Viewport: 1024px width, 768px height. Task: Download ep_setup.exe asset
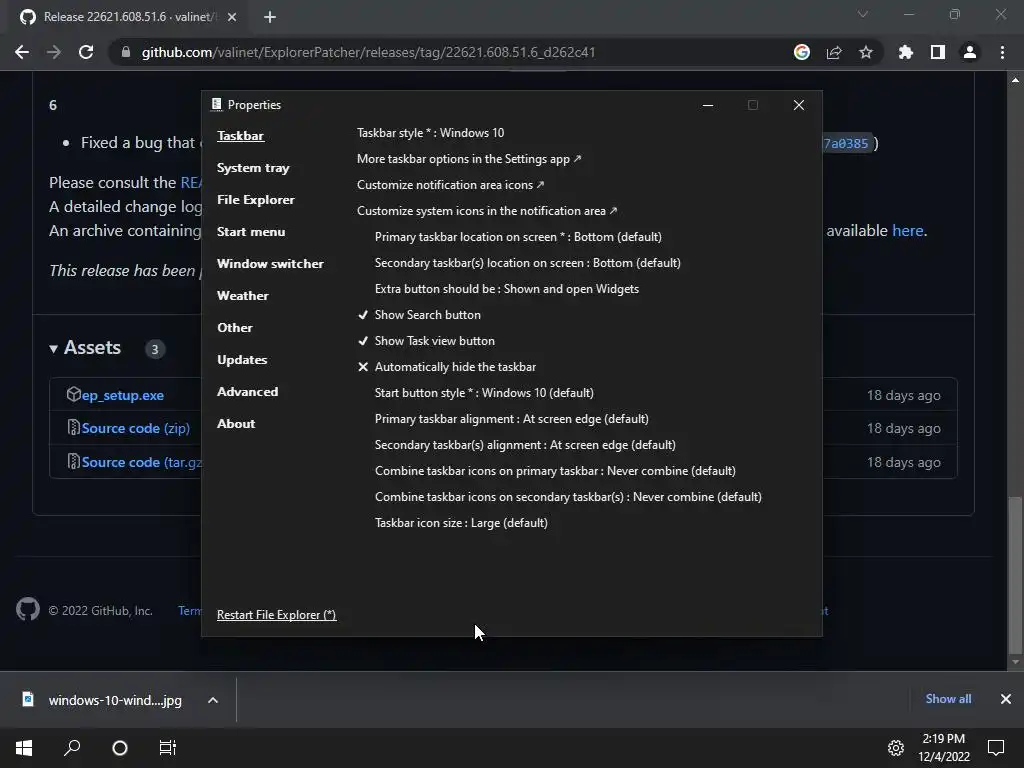(122, 395)
